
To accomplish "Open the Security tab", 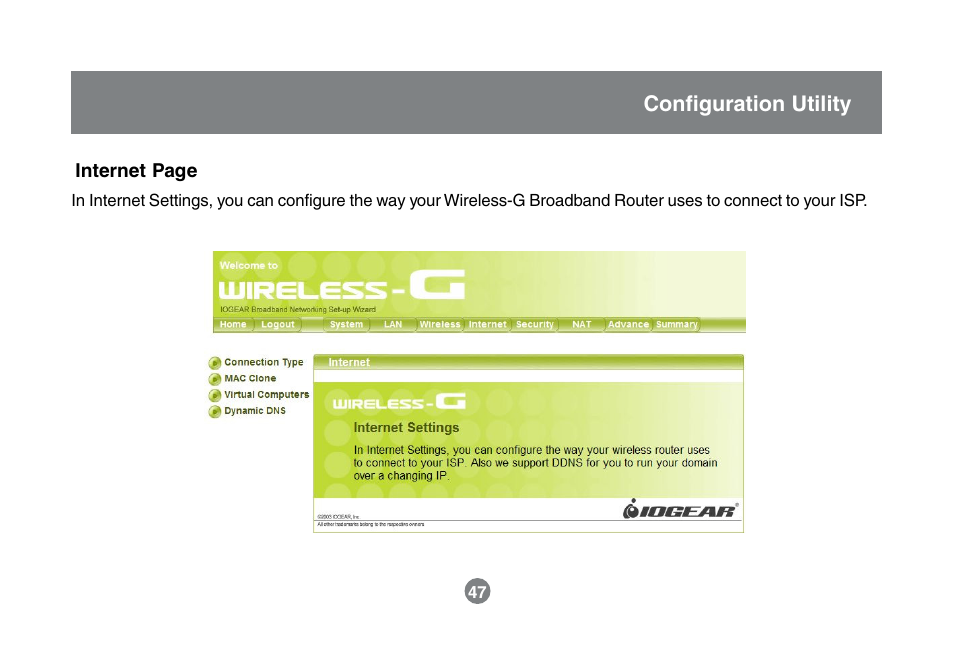I will 535,324.
